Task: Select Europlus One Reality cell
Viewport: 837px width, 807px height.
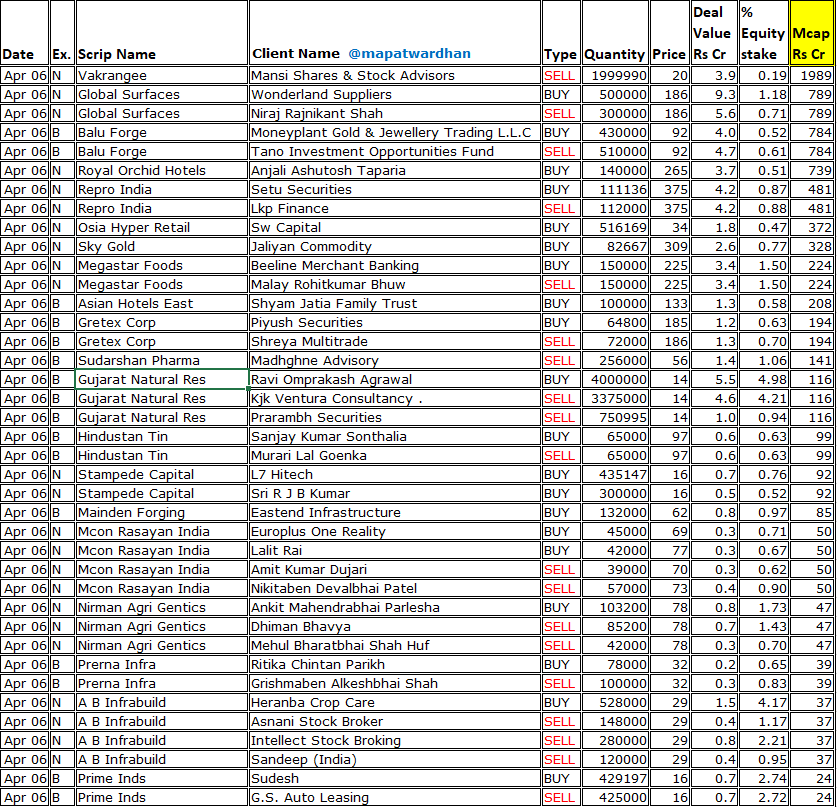Action: (394, 532)
